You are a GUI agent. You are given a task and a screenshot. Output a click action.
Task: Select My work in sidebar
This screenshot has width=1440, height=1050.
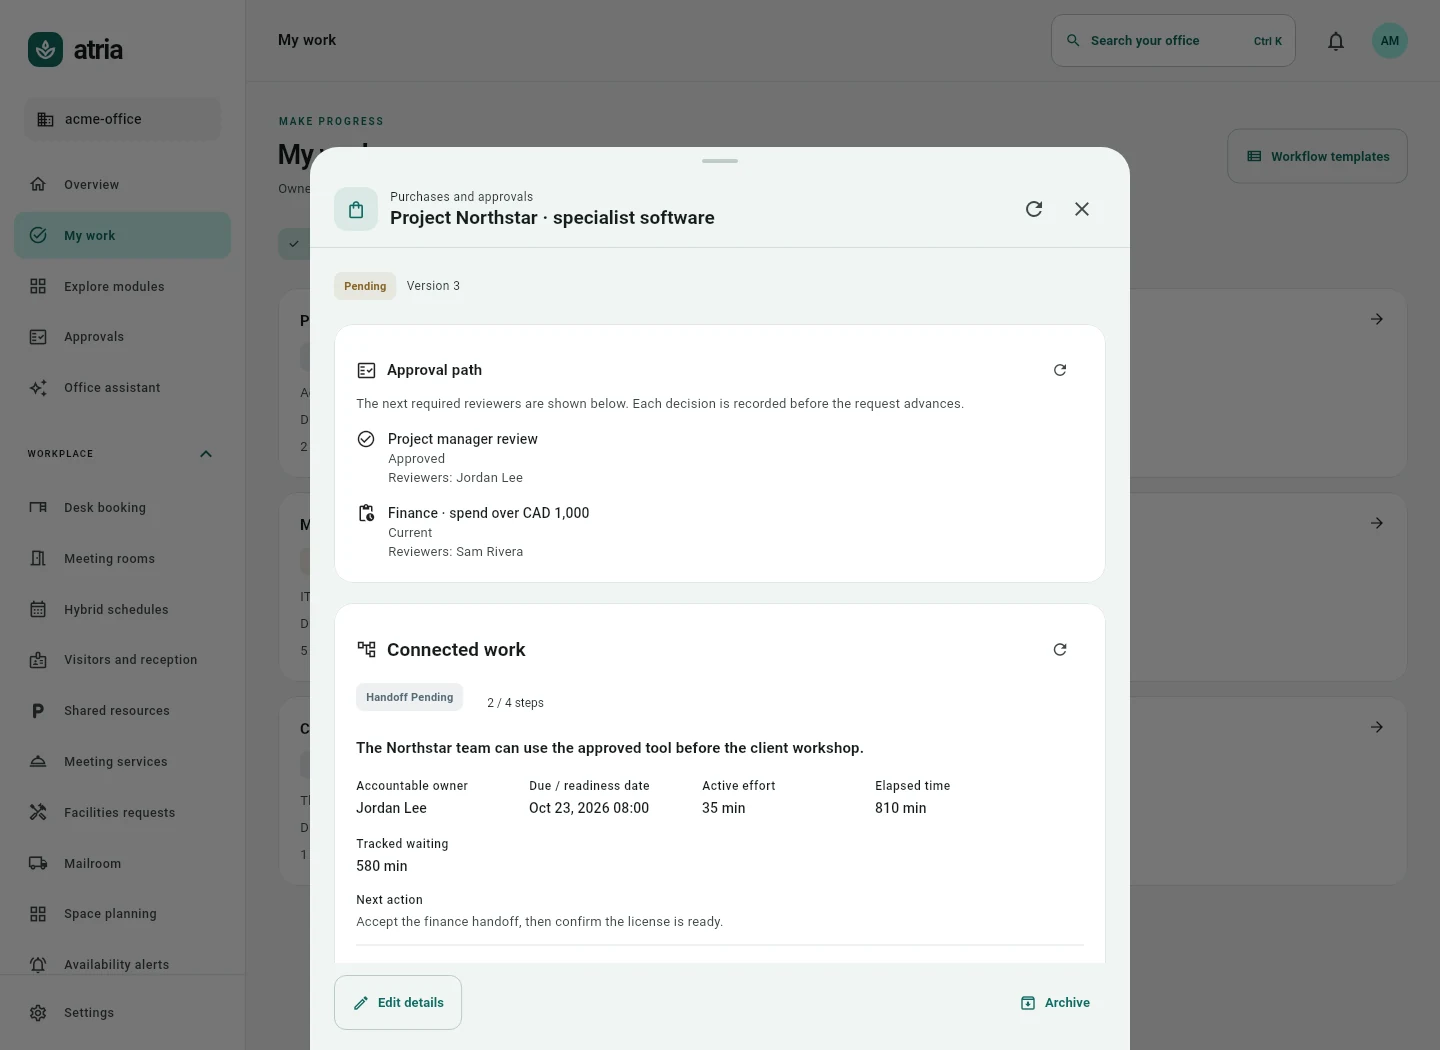122,236
